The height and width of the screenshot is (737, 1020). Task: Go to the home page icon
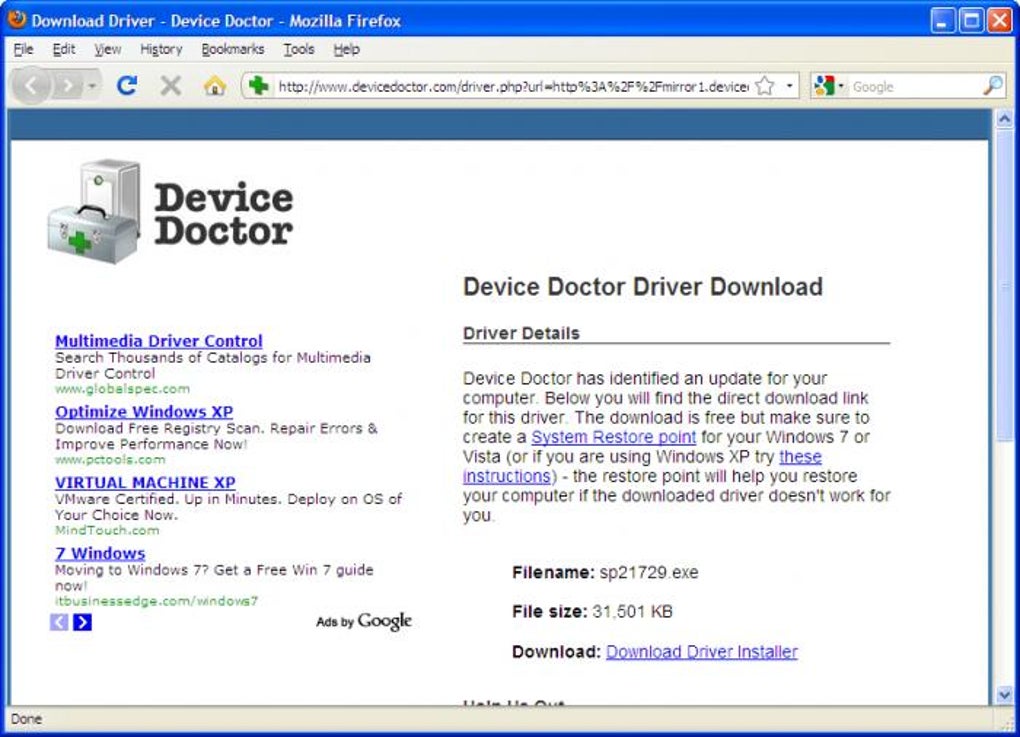[214, 85]
